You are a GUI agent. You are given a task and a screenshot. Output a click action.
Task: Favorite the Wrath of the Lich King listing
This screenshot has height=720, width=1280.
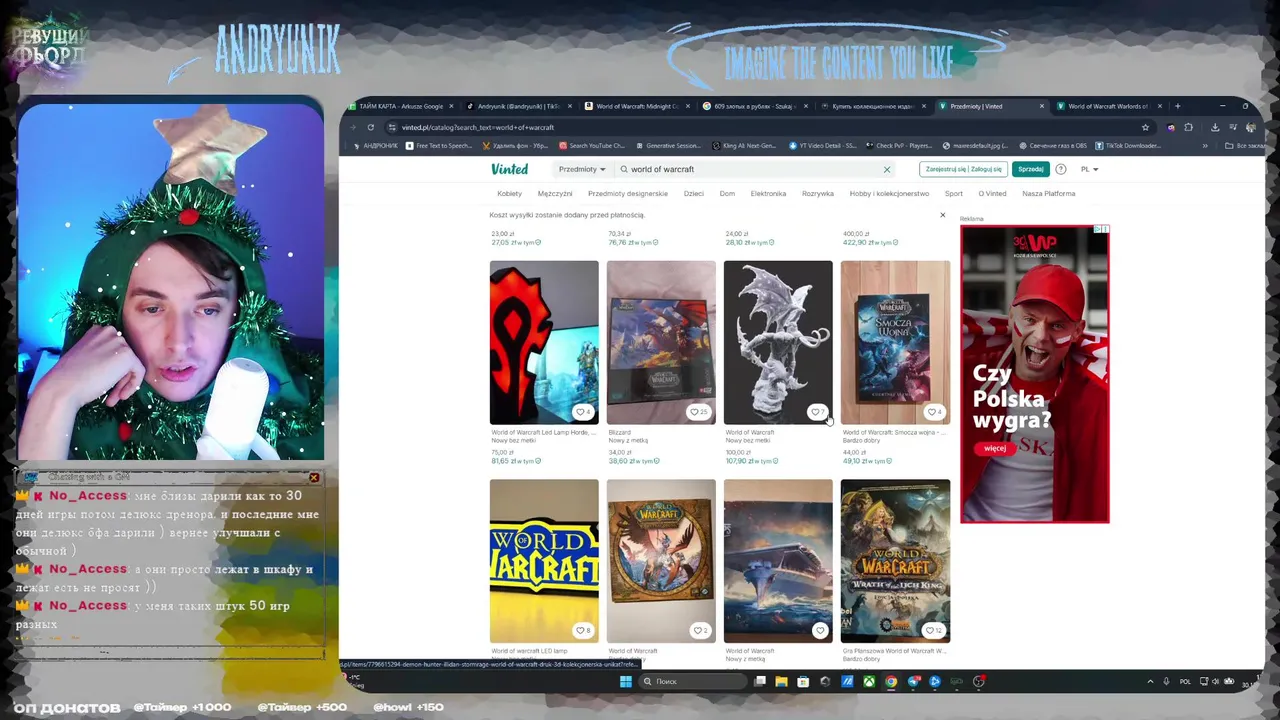click(x=933, y=630)
